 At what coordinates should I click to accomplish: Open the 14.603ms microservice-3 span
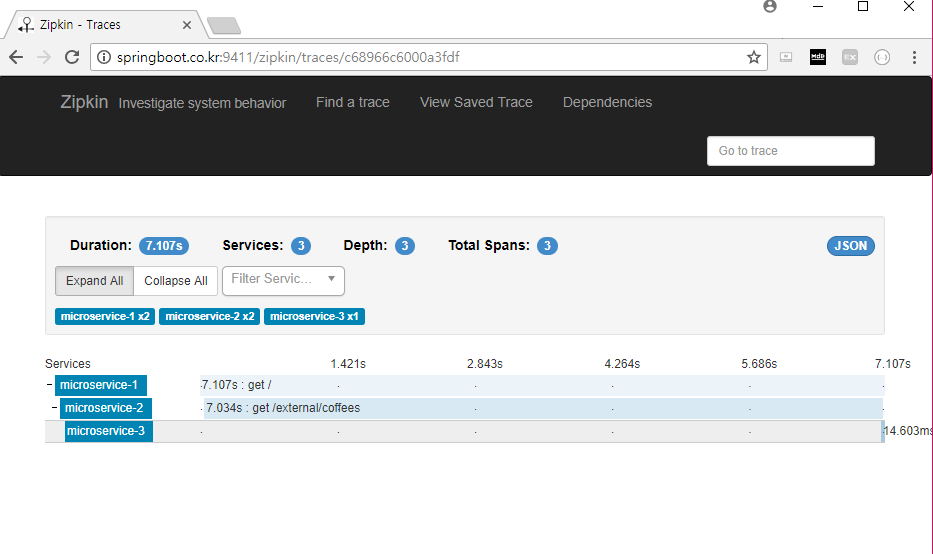point(883,431)
